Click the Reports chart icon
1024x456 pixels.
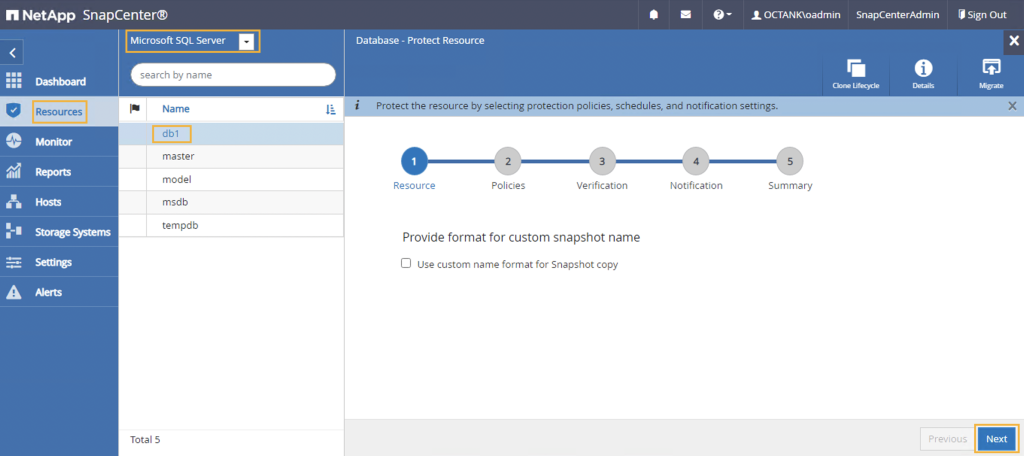[x=13, y=172]
